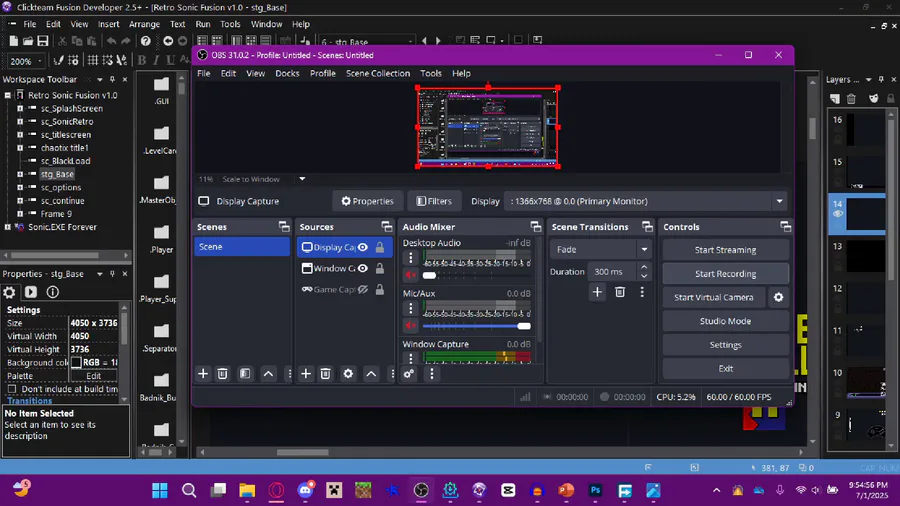The height and width of the screenshot is (506, 900).
Task: Open zoom 200% dropdown in Clickteam
Action: point(40,61)
